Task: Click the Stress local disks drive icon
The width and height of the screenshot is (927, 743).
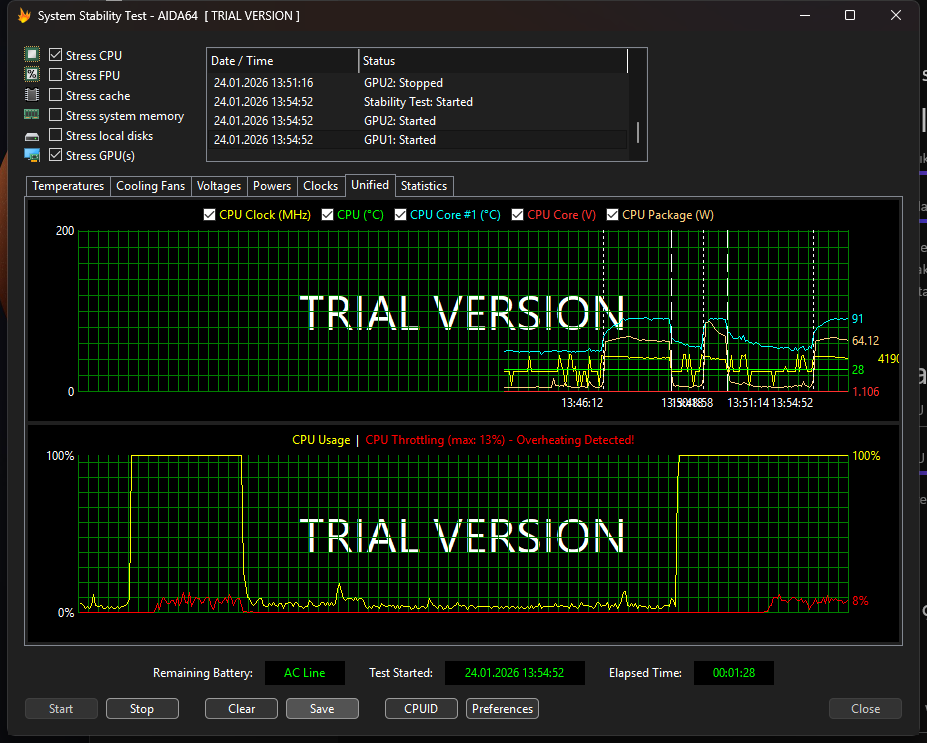Action: (x=31, y=135)
